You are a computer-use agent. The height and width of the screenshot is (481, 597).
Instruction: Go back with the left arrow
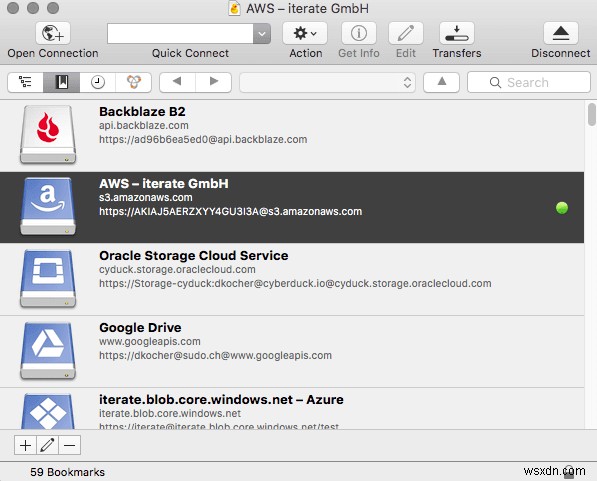point(177,82)
